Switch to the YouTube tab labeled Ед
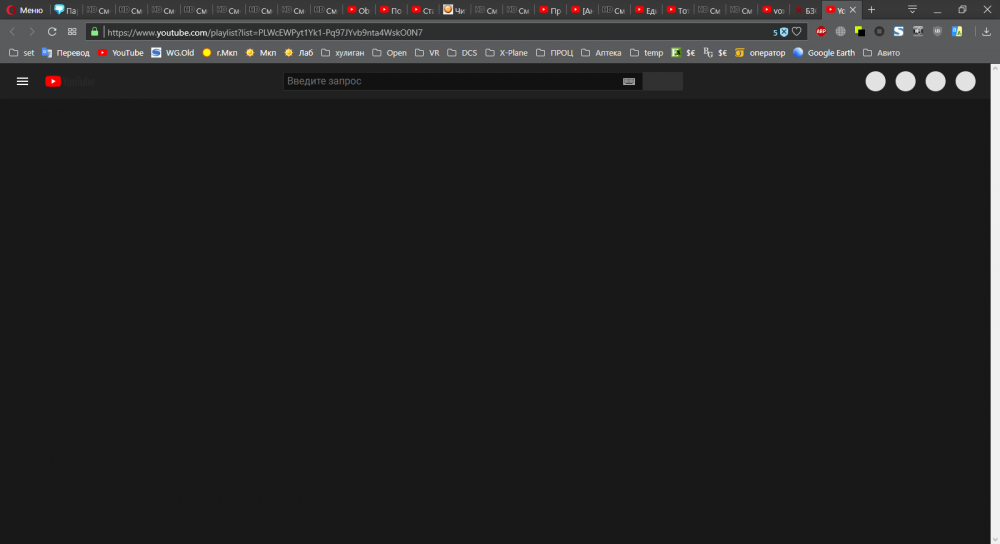This screenshot has width=1000, height=544. [646, 10]
